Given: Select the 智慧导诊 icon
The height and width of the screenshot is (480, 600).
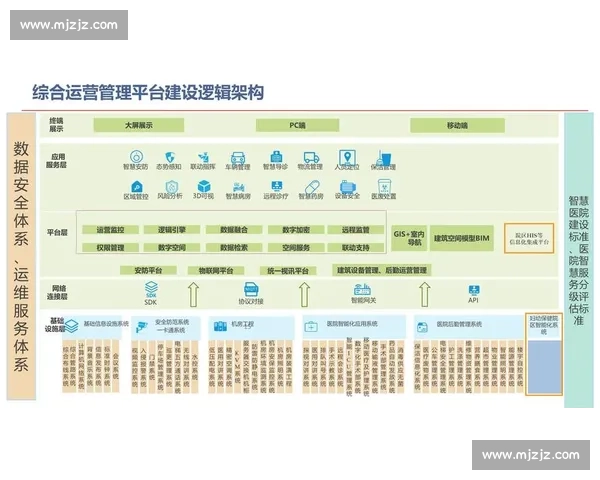Looking at the screenshot, I should [x=276, y=156].
